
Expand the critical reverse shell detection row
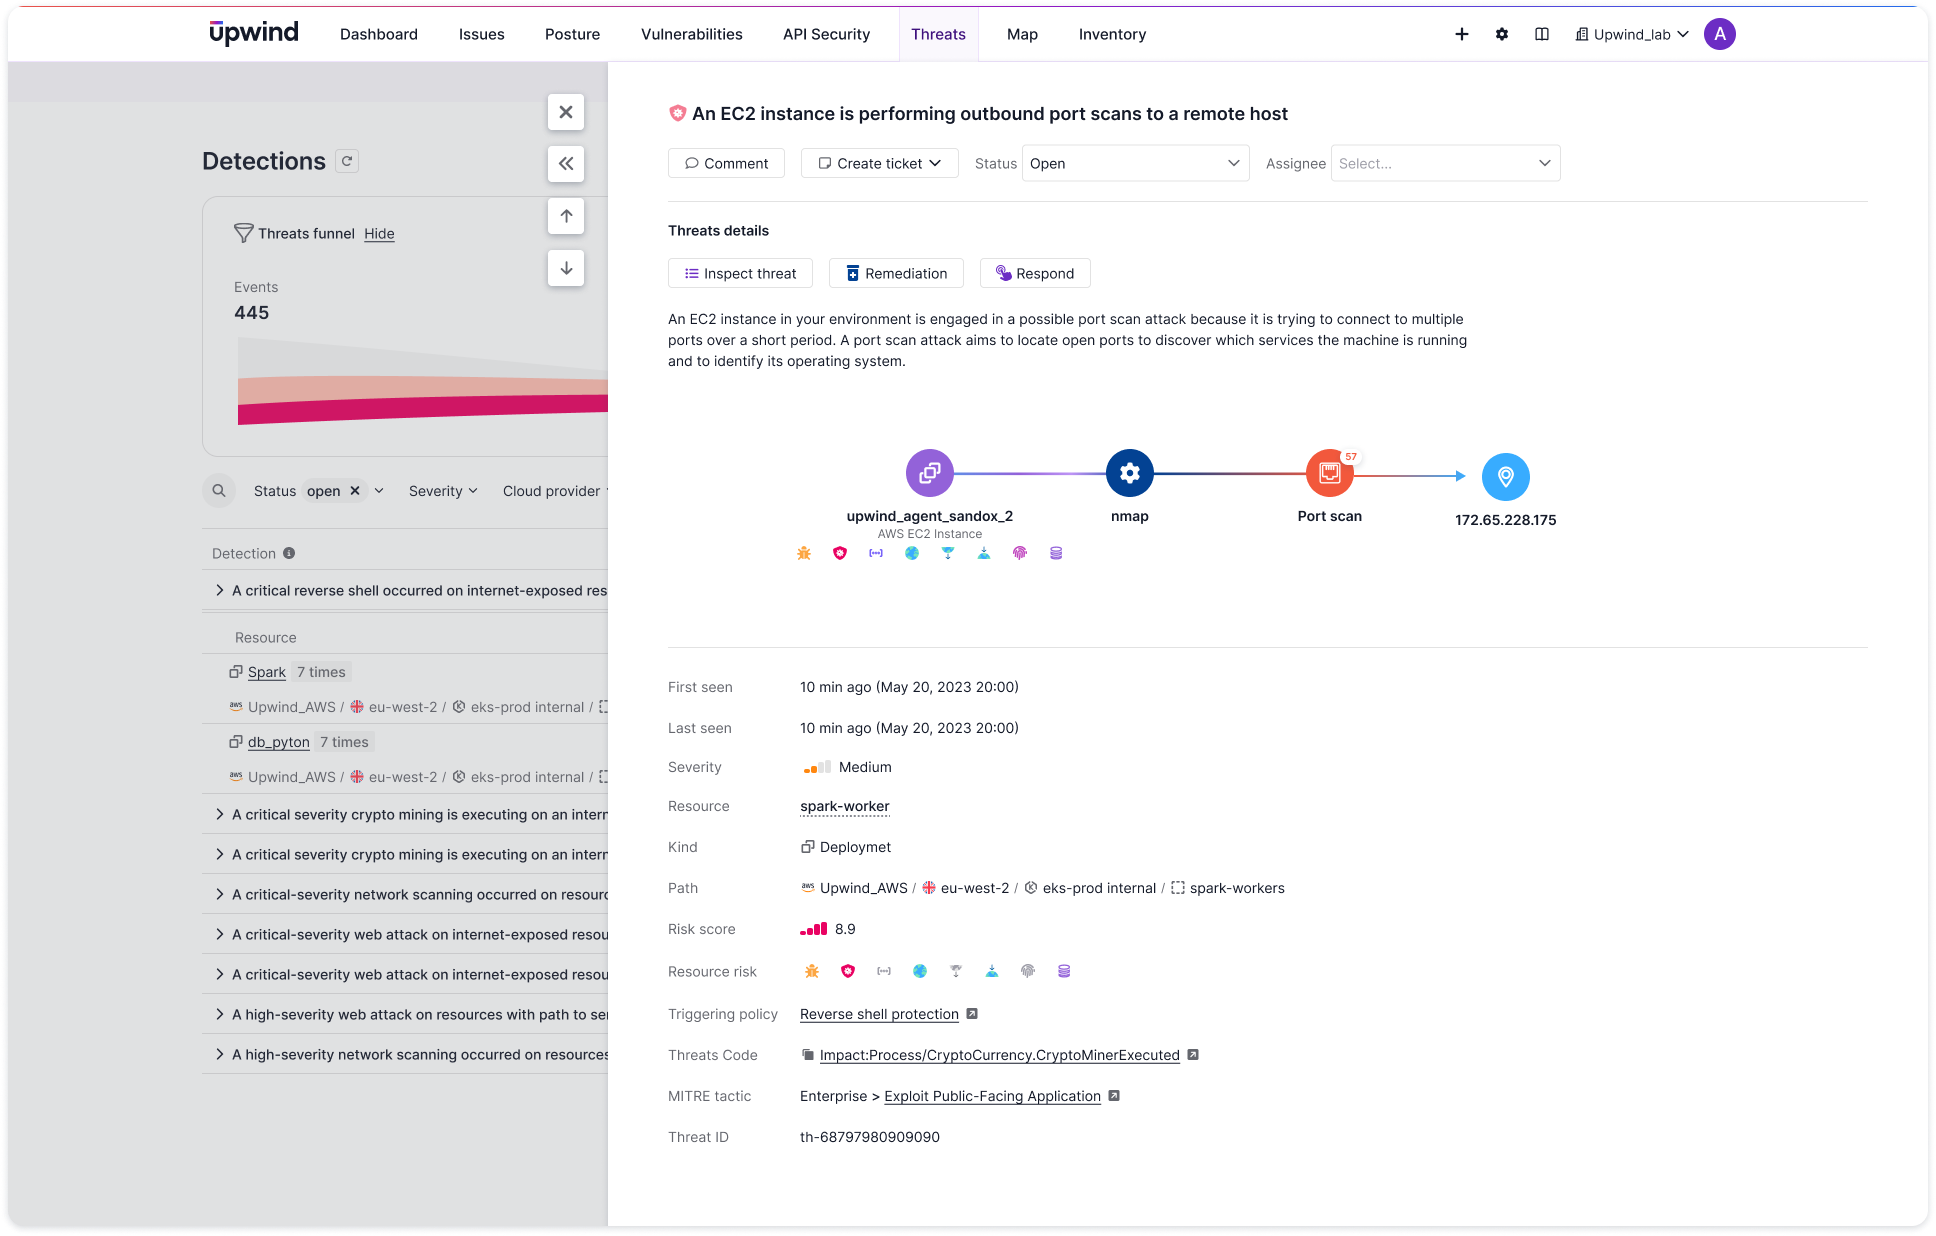tap(220, 591)
